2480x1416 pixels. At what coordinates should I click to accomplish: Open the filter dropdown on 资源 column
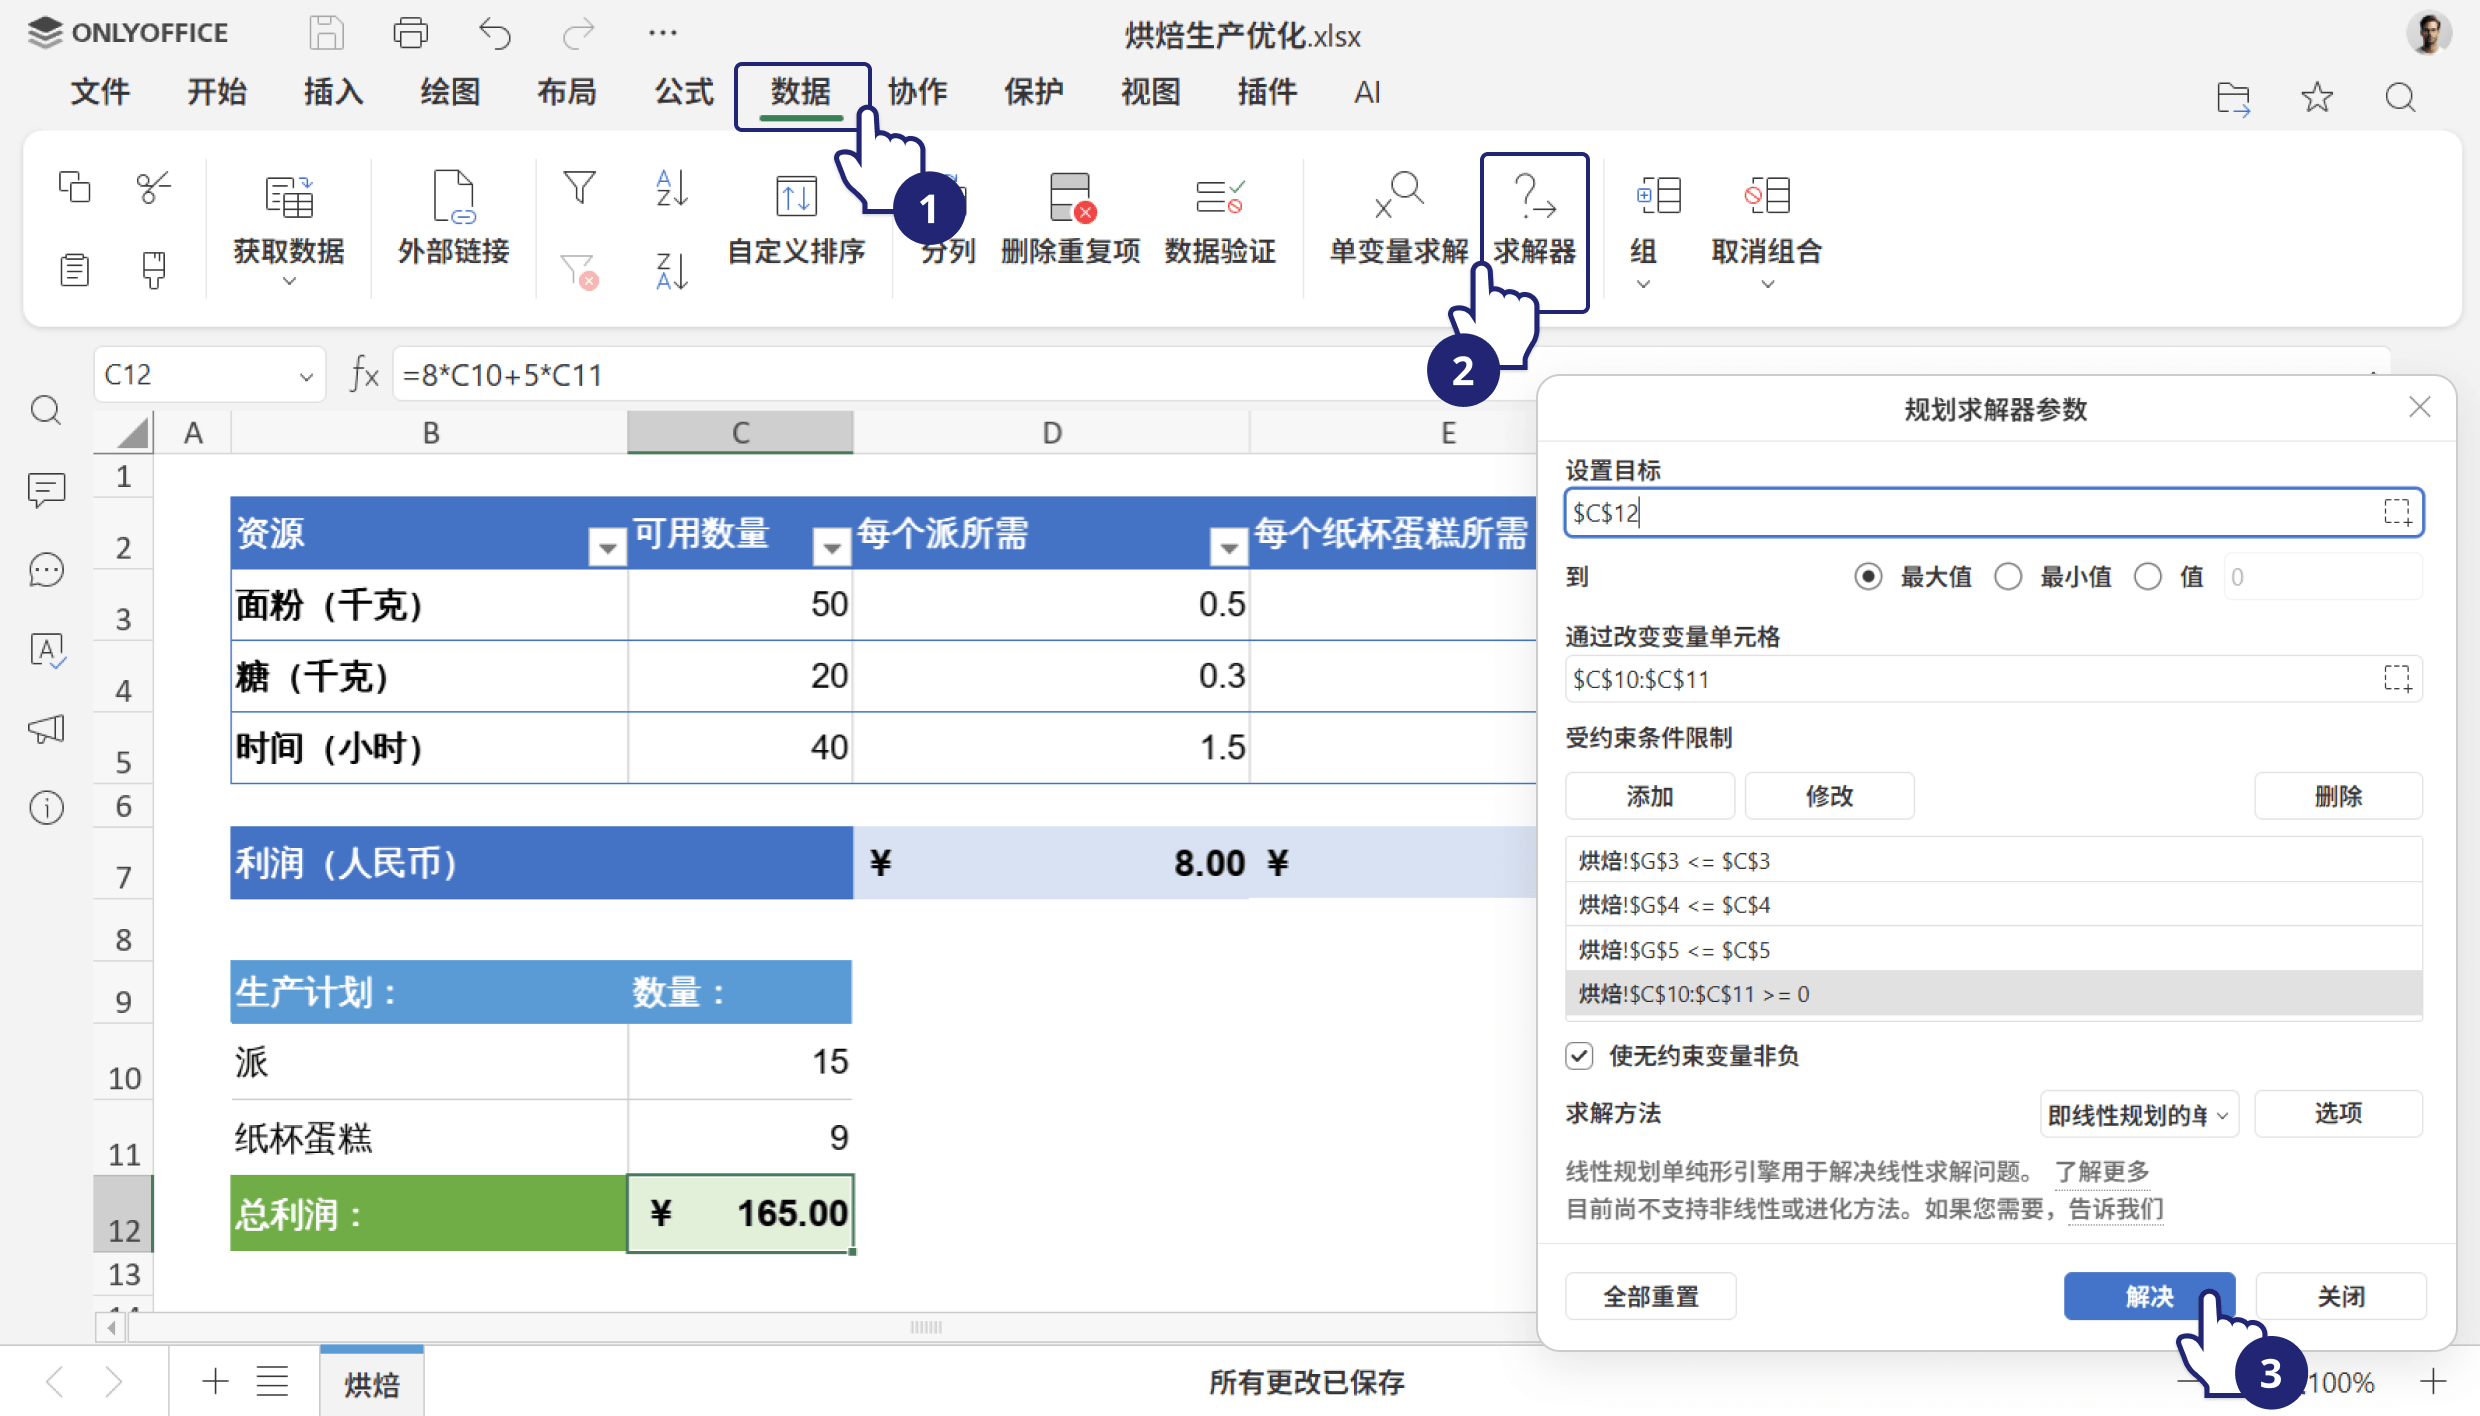[x=606, y=548]
